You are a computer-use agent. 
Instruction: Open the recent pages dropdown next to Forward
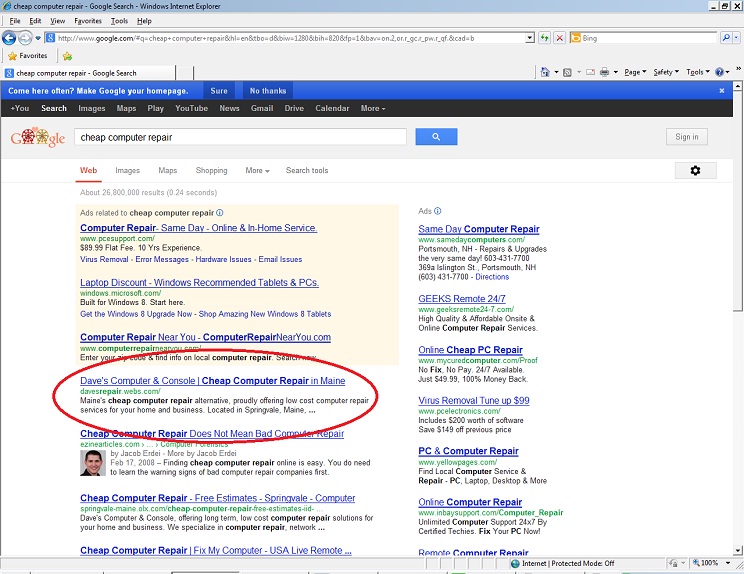click(x=37, y=38)
